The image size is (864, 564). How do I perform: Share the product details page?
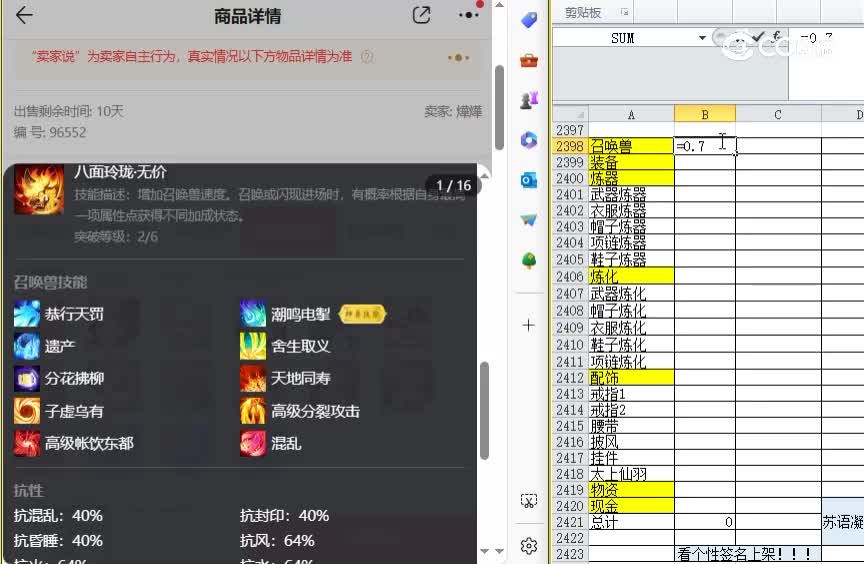[x=422, y=15]
